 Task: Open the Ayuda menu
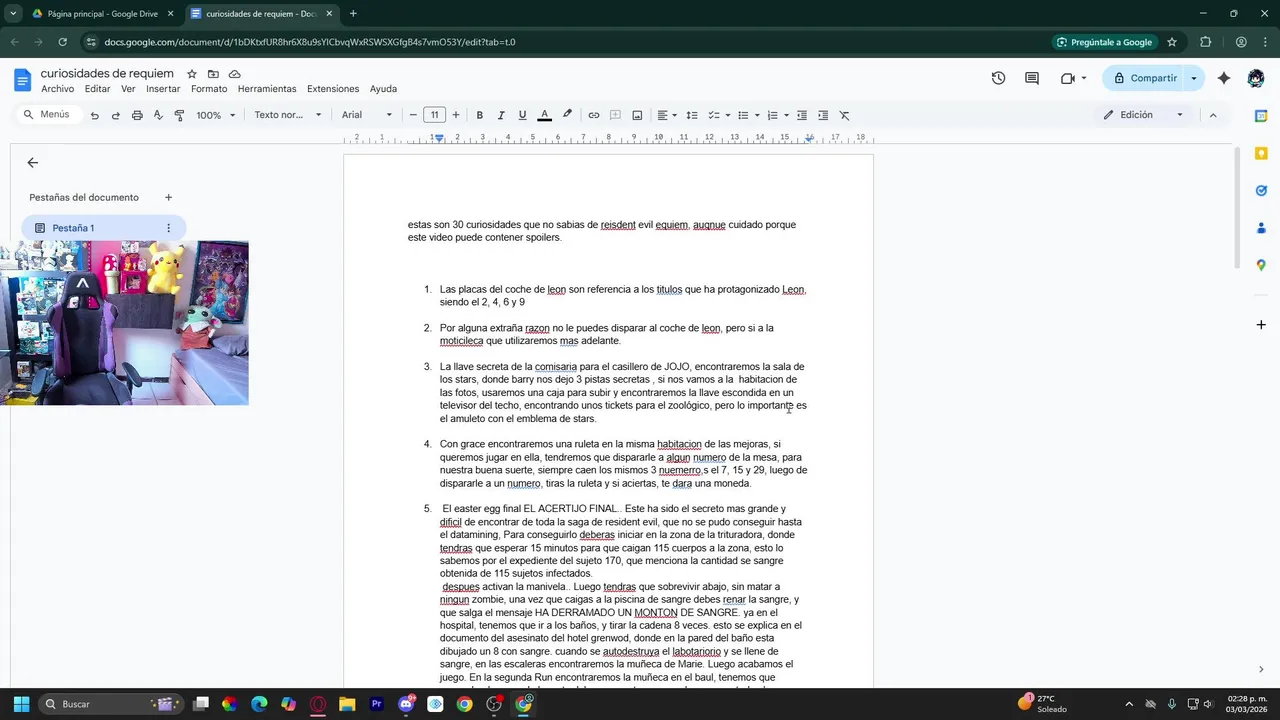pyautogui.click(x=383, y=89)
